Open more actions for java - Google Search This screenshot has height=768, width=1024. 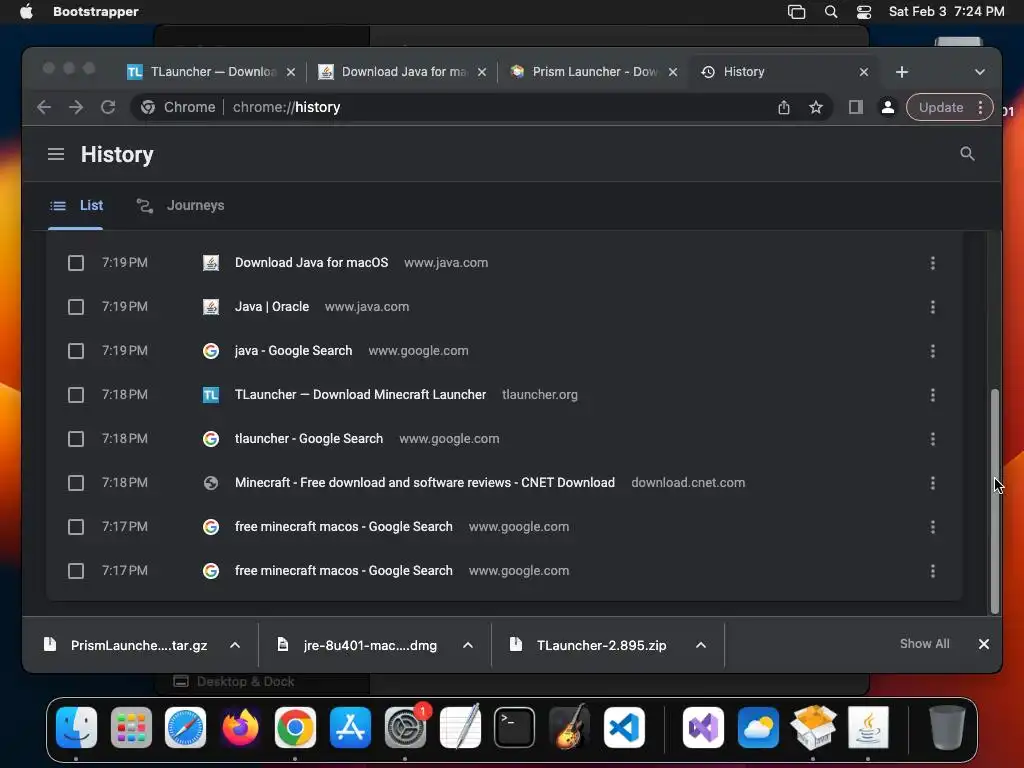933,351
